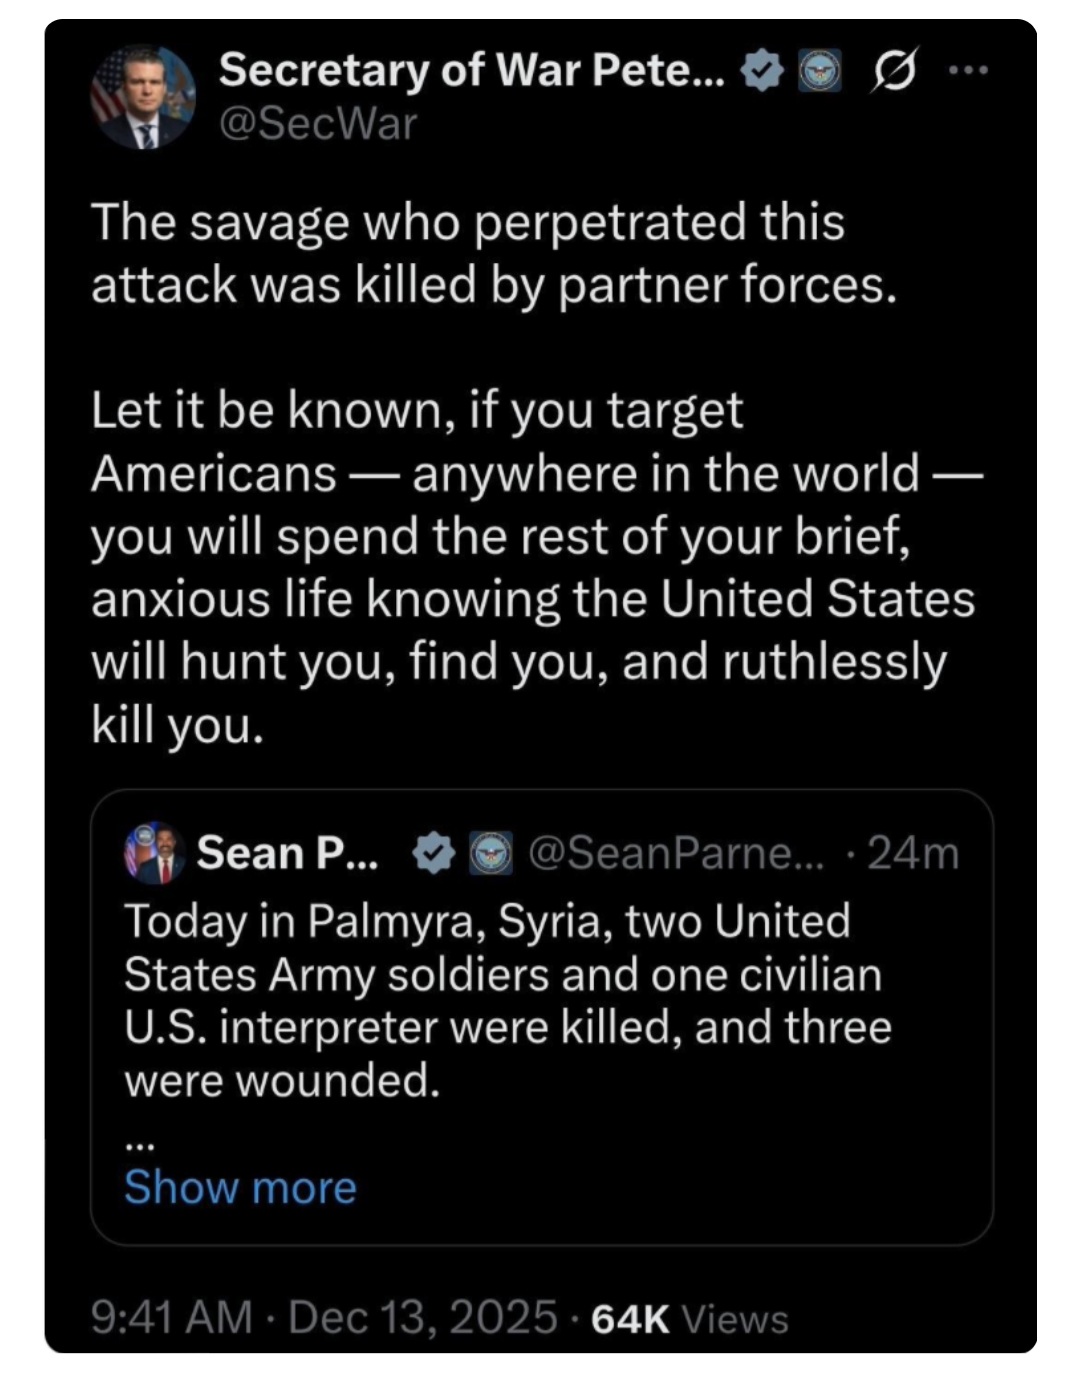1080x1377 pixels.
Task: Click the affiliation badge before @SeanParne... handle
Action: click(x=491, y=853)
